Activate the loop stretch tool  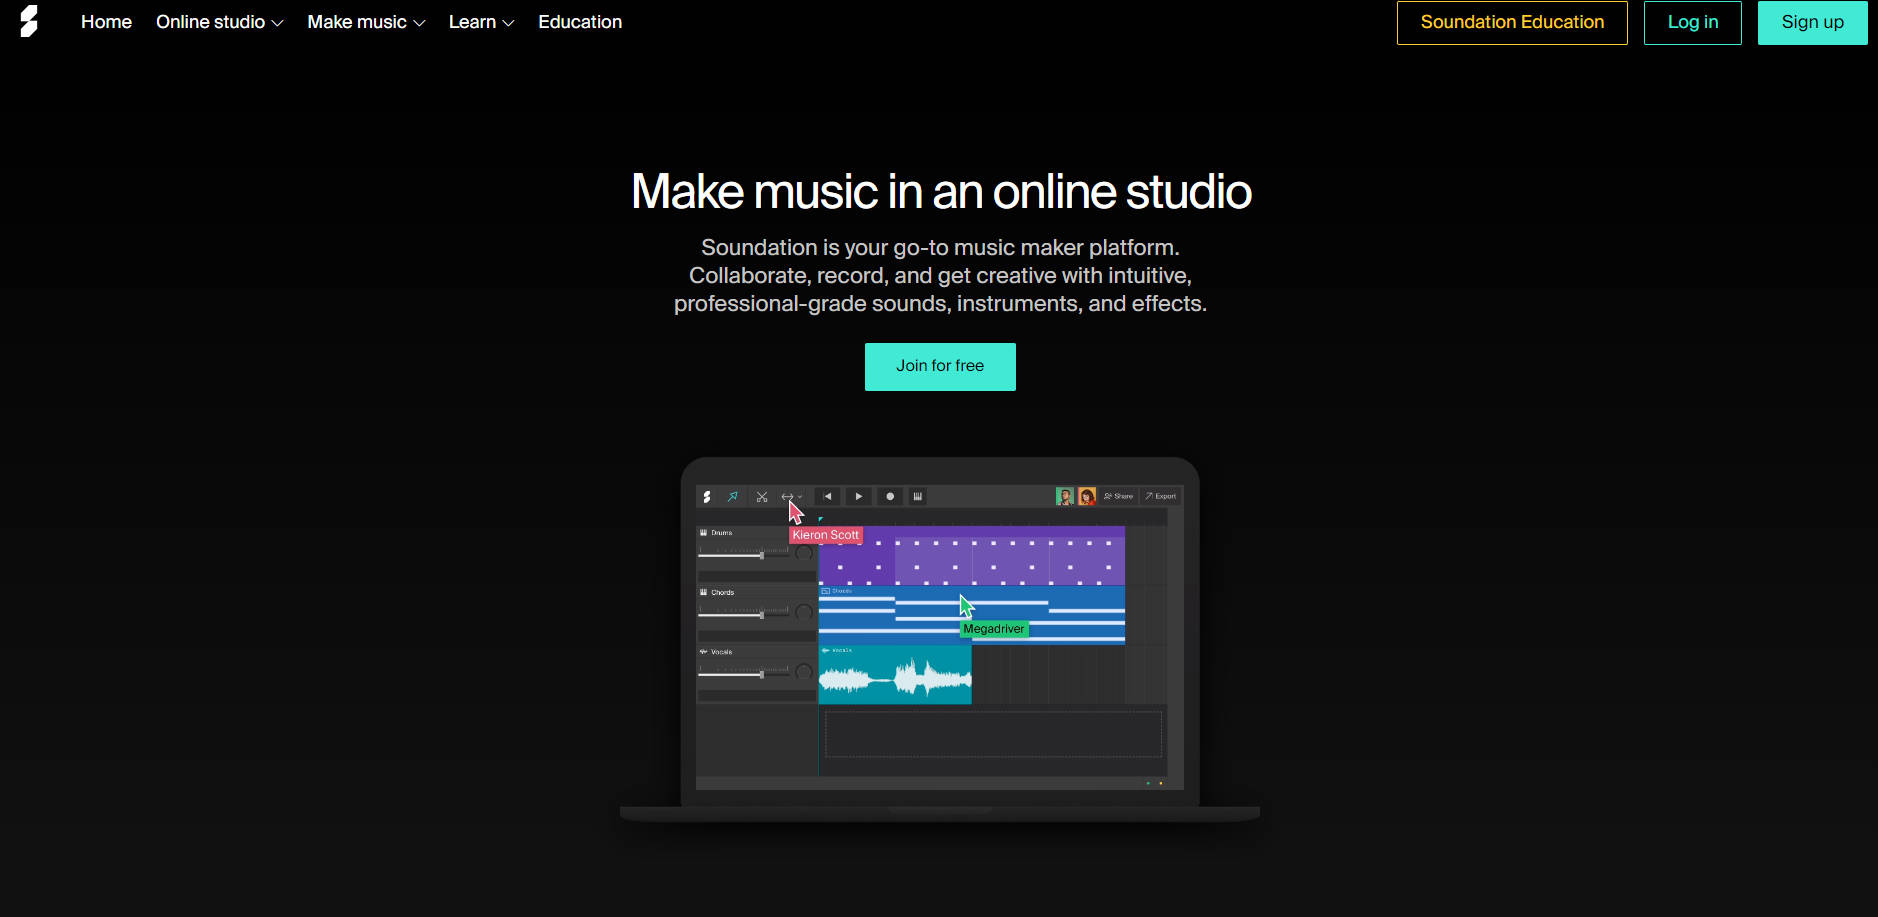787,496
